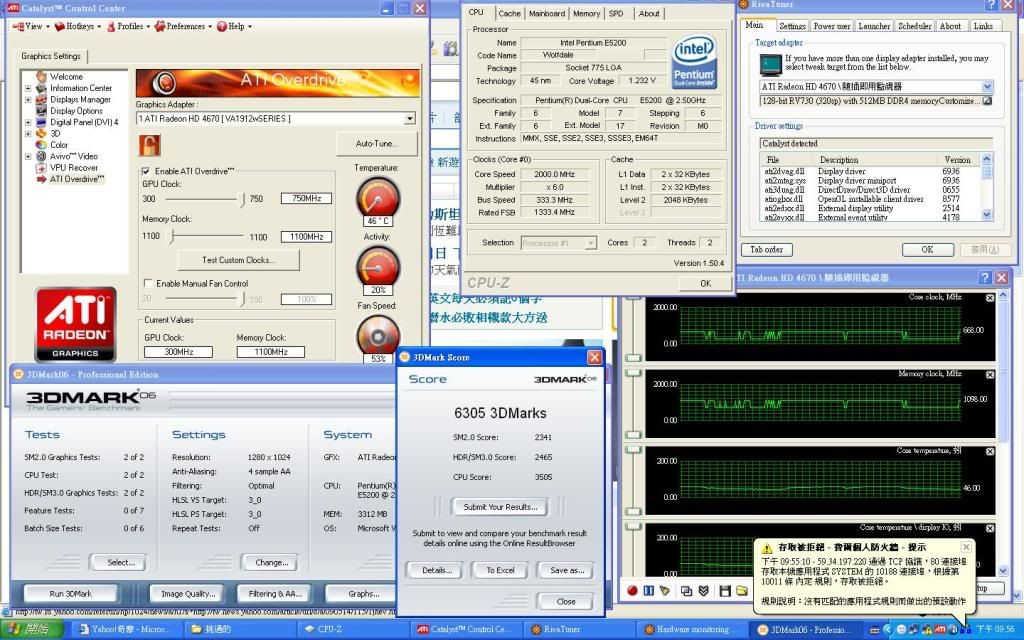Click the floppy disk save icon in monitoring toolbar
1024x640 pixels.
(x=725, y=590)
